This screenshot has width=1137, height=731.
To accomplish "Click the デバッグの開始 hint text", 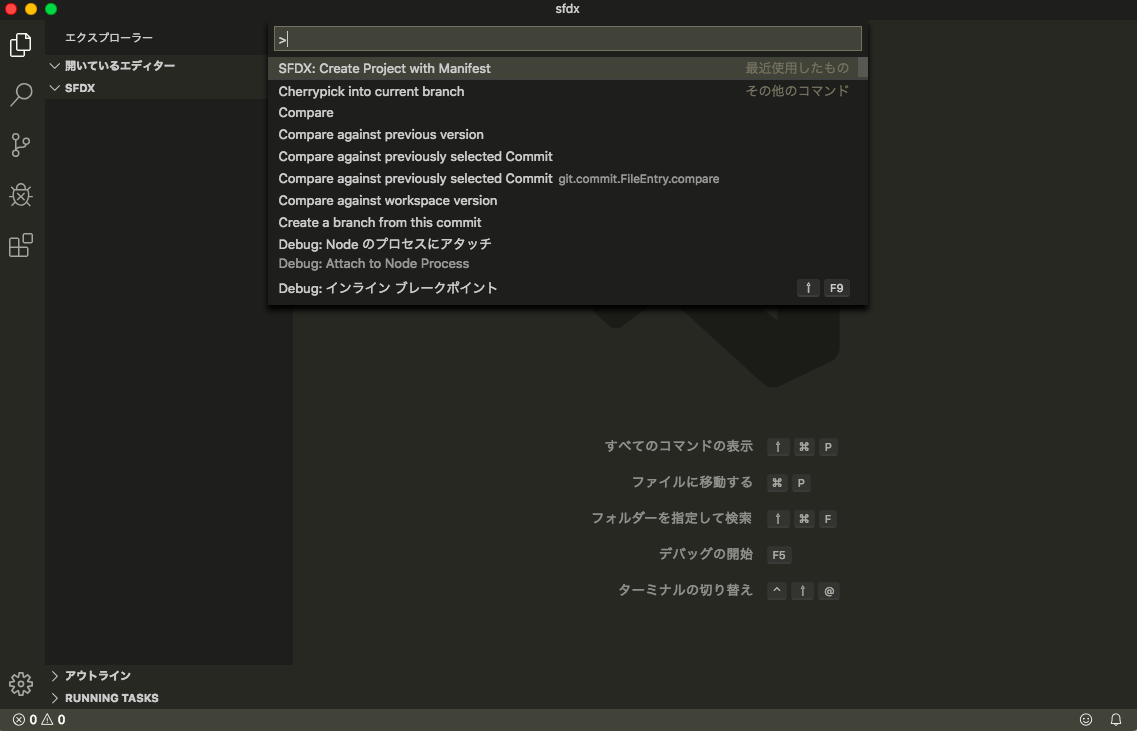I will pyautogui.click(x=706, y=554).
